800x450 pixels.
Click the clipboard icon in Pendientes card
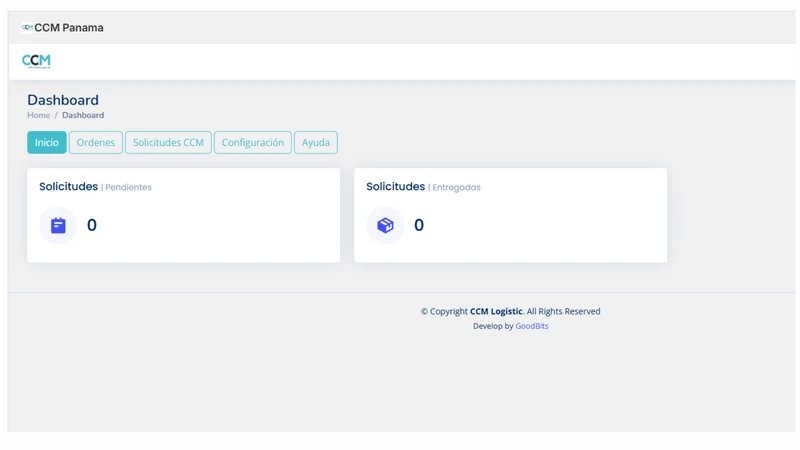58,225
